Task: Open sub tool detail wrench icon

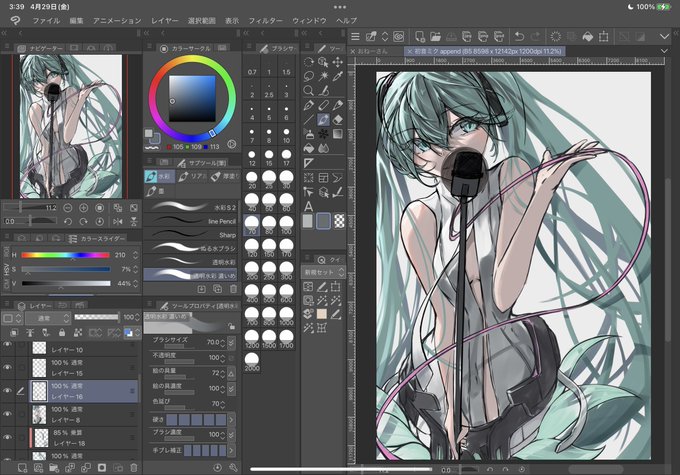Action: click(x=233, y=467)
